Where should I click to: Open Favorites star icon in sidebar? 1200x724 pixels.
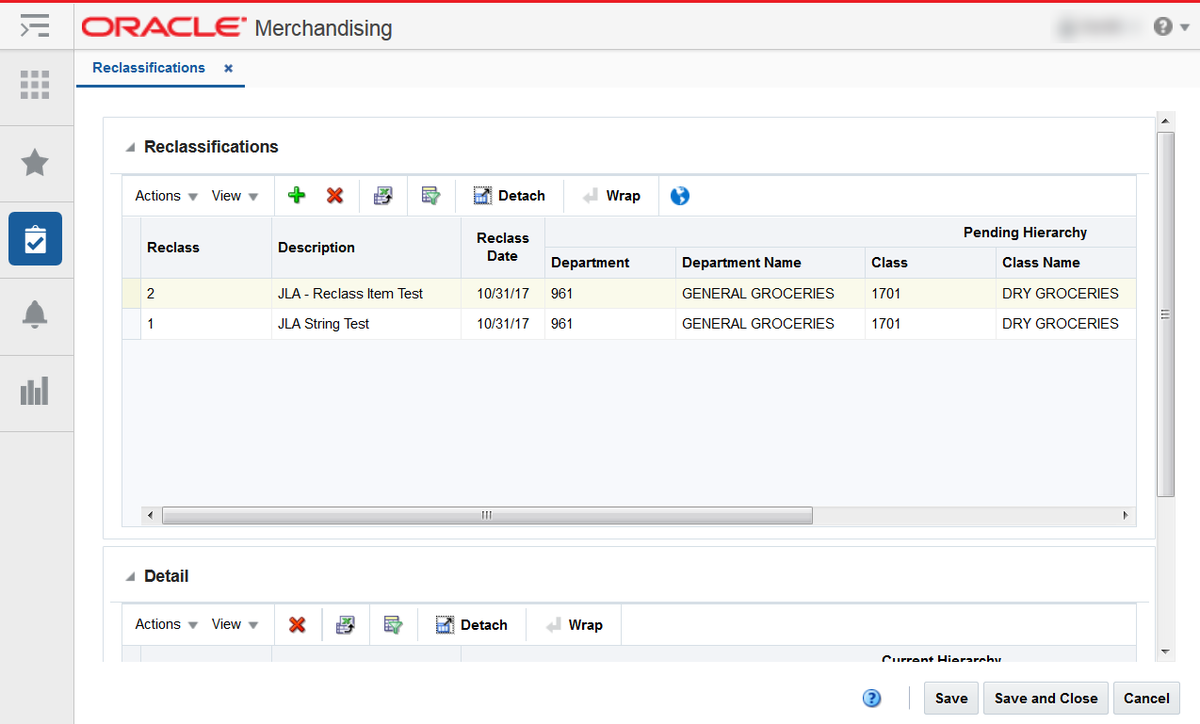coord(35,162)
